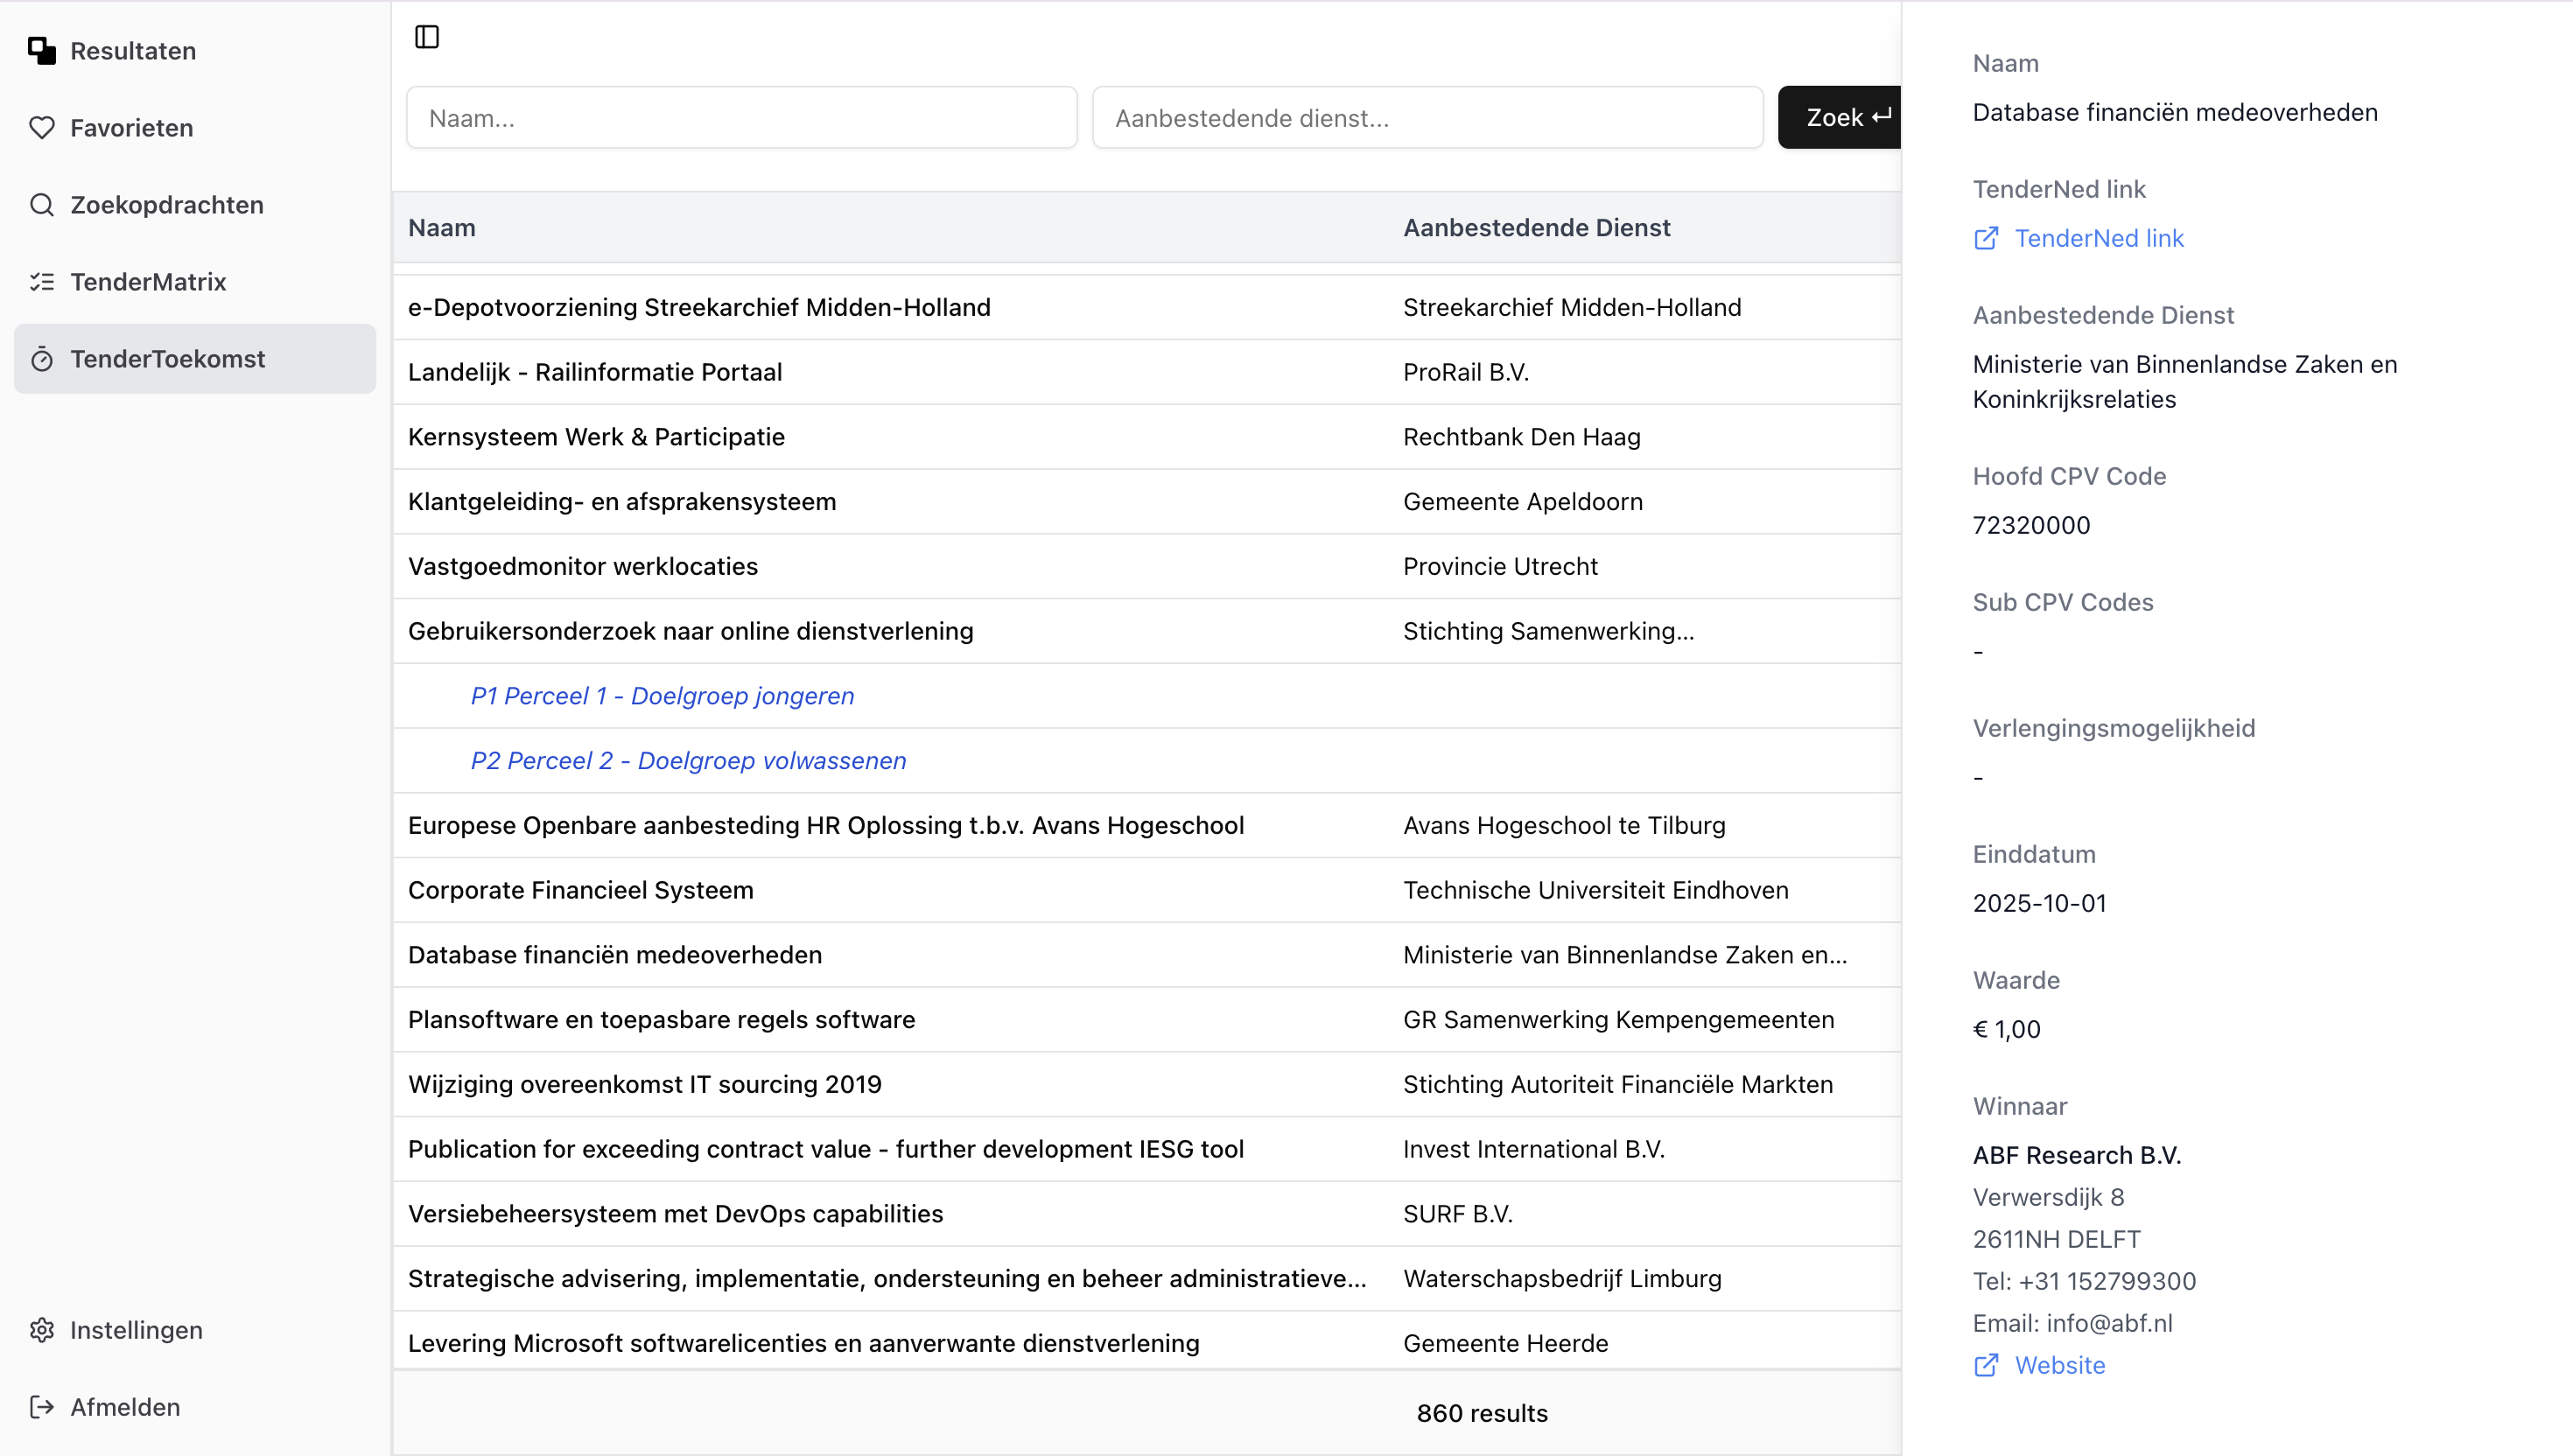This screenshot has height=1456, width=2573.
Task: Open the TenderNed link in details
Action: click(2098, 238)
